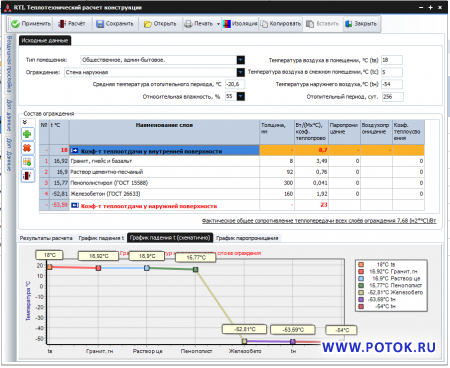The width and height of the screenshot is (450, 368).
Task: Click thickness cell 300 of Пенополистирол
Action: coord(277,183)
